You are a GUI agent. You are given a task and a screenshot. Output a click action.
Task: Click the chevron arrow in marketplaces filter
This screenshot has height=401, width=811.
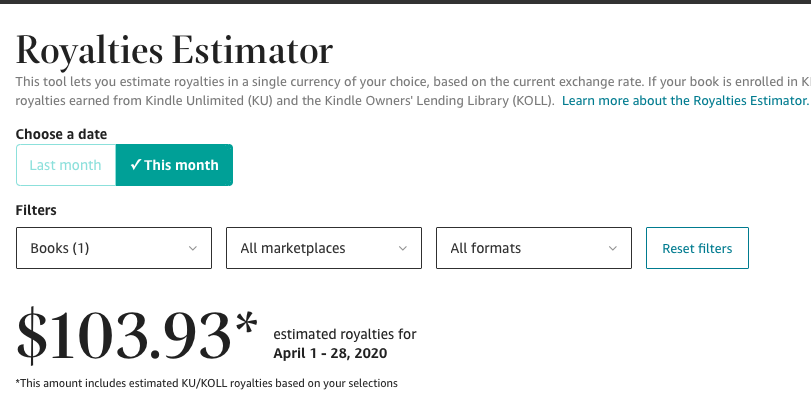click(x=402, y=248)
